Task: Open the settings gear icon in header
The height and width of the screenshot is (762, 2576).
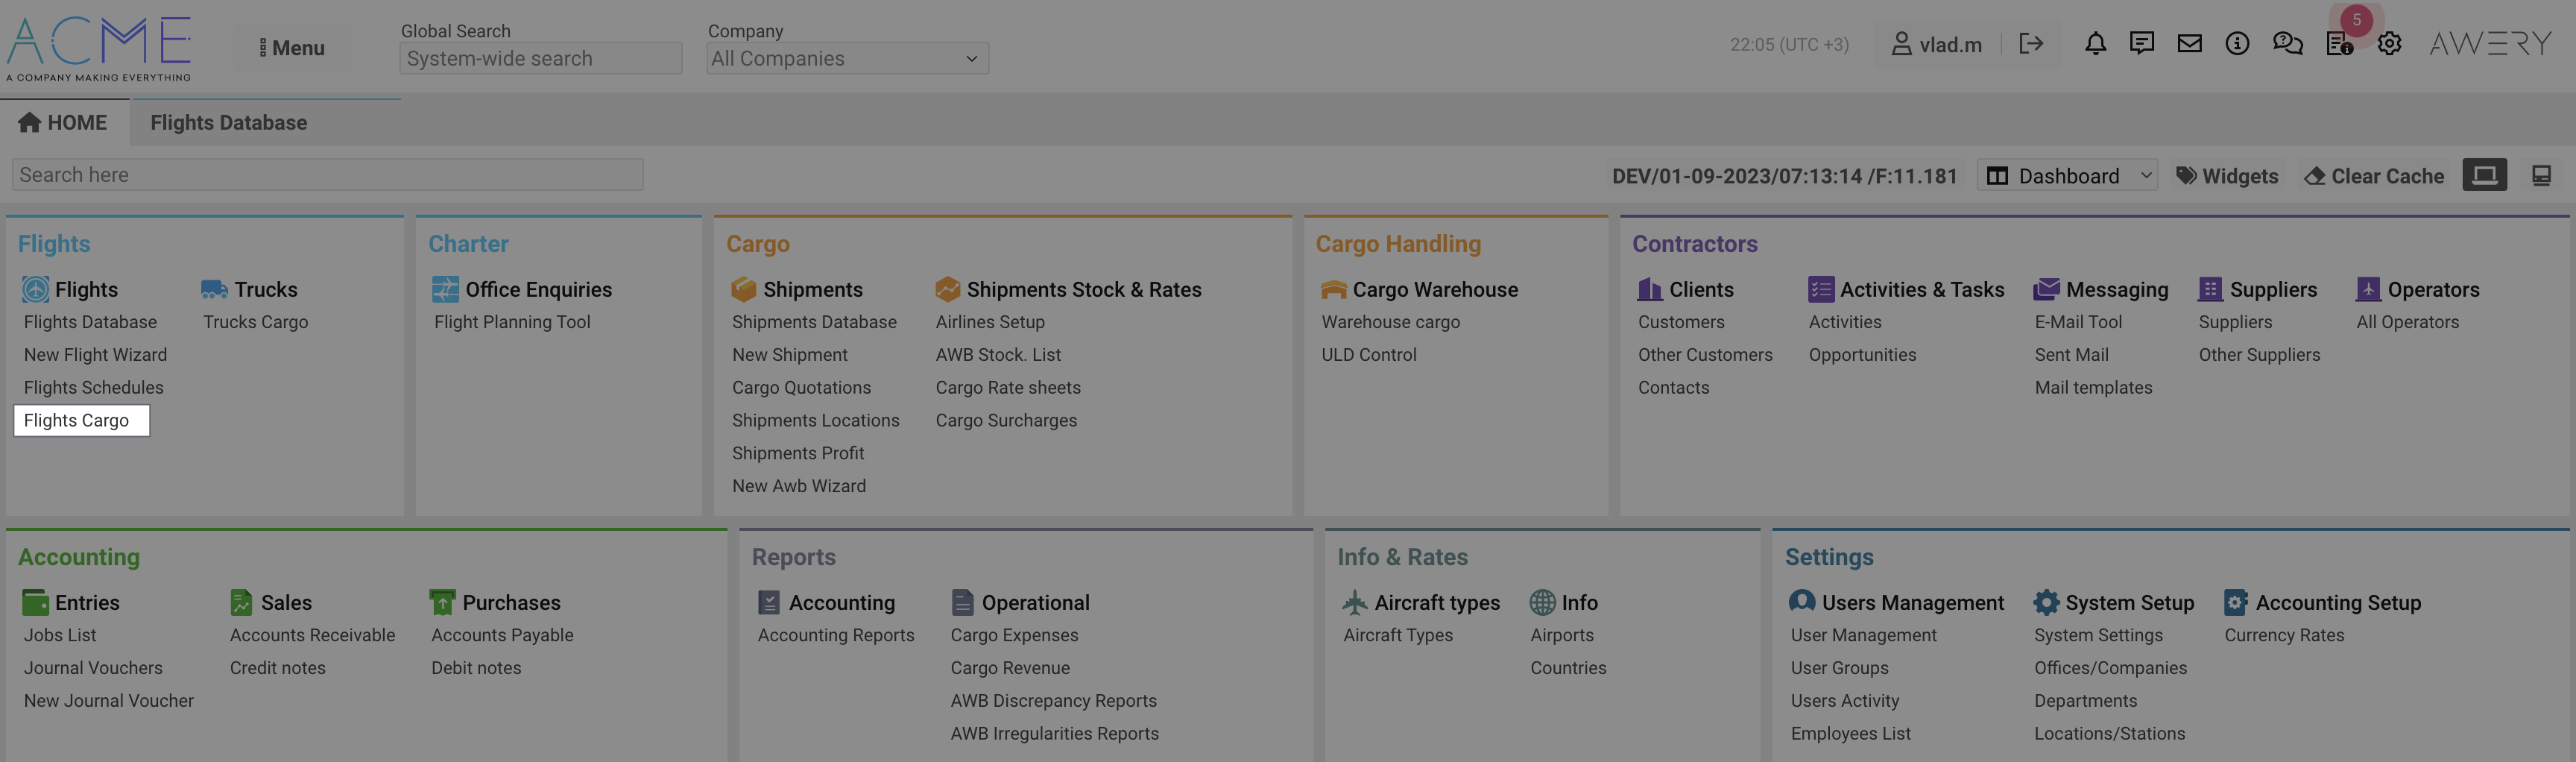Action: click(x=2389, y=44)
